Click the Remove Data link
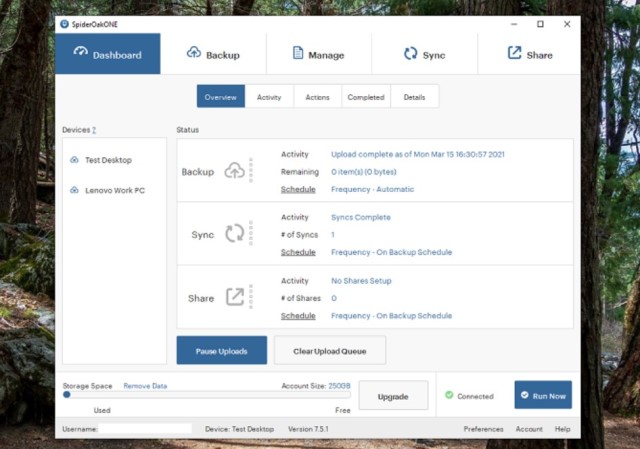 [x=145, y=386]
